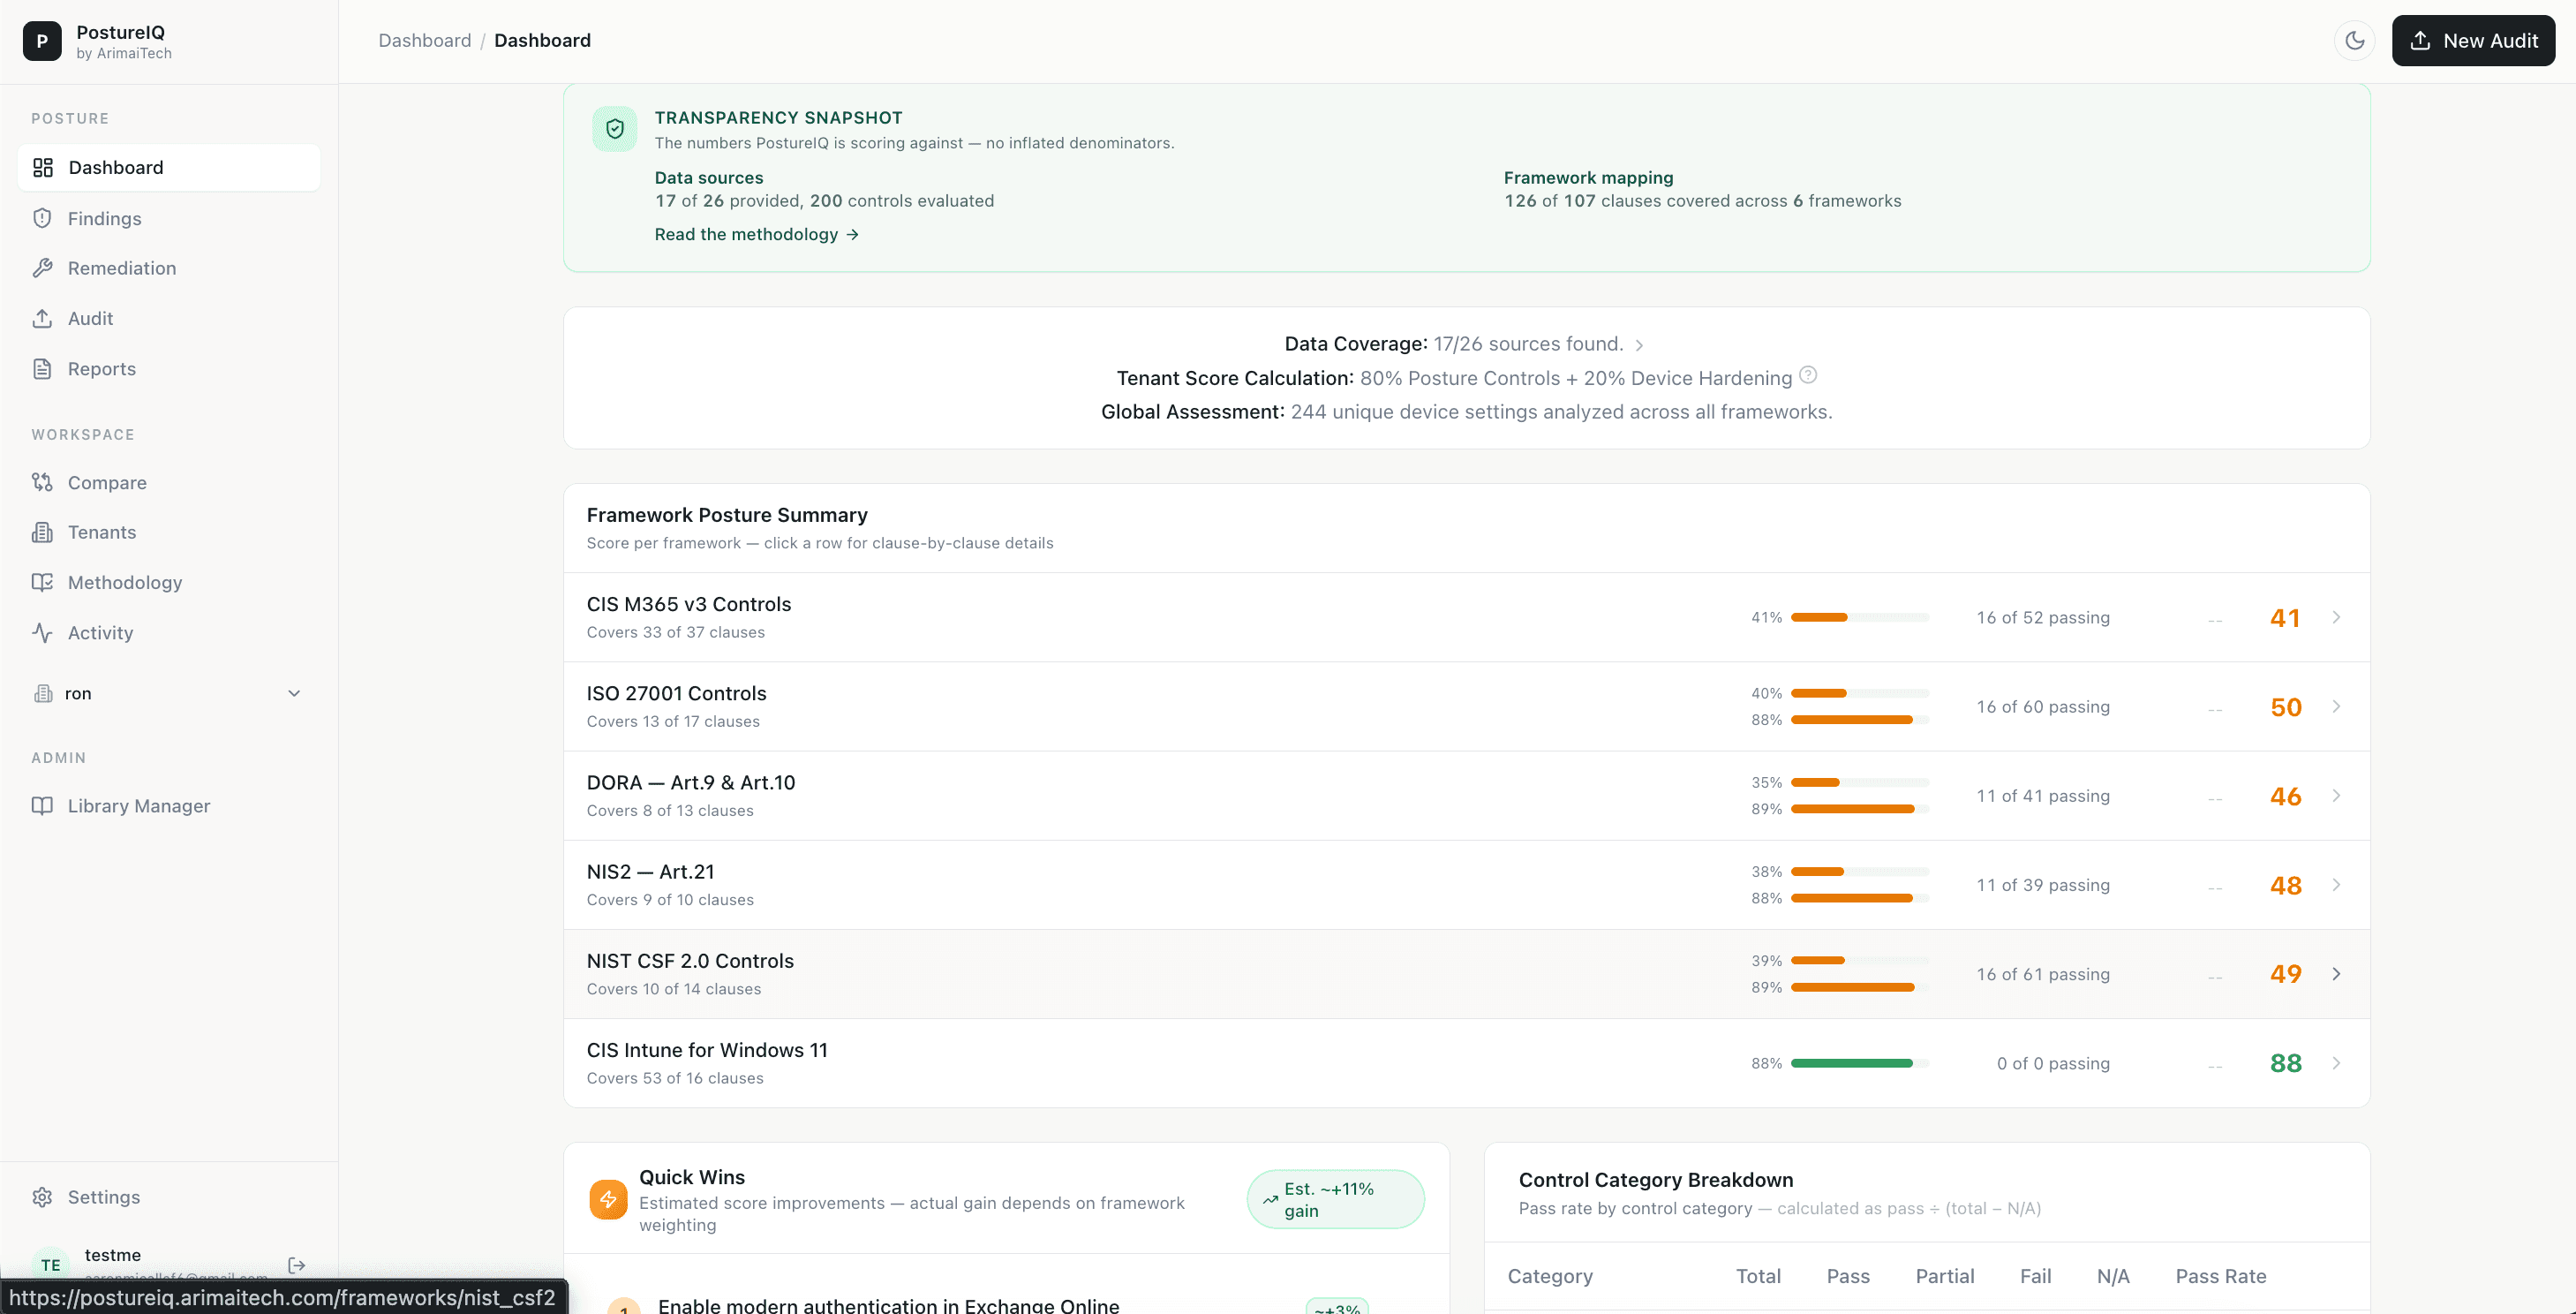This screenshot has height=1314, width=2576.
Task: Click the TE user avatar
Action: (x=51, y=1265)
